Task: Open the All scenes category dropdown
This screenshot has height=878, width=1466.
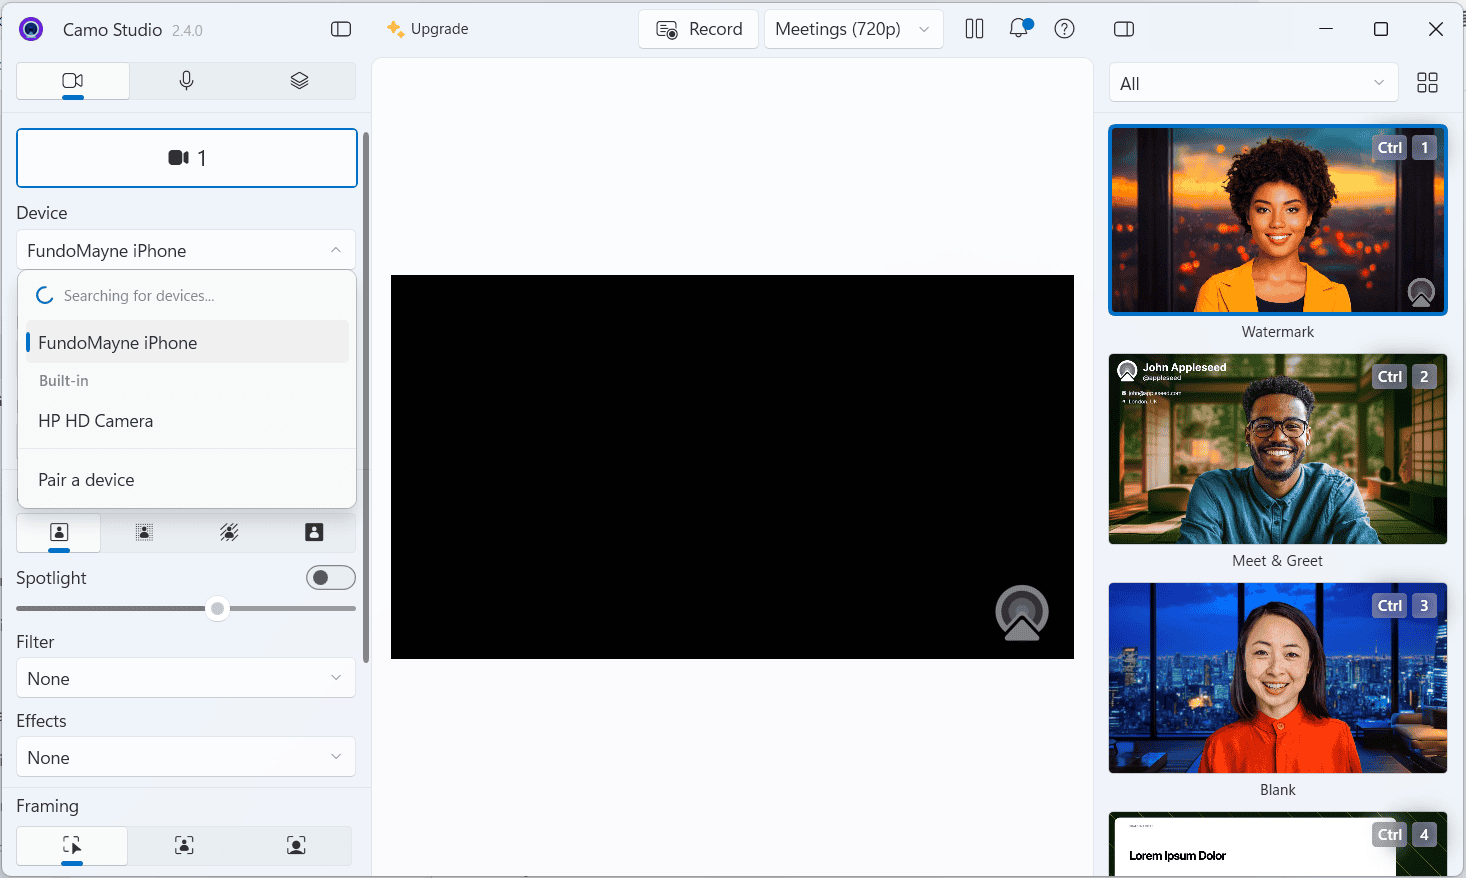Action: [x=1254, y=83]
